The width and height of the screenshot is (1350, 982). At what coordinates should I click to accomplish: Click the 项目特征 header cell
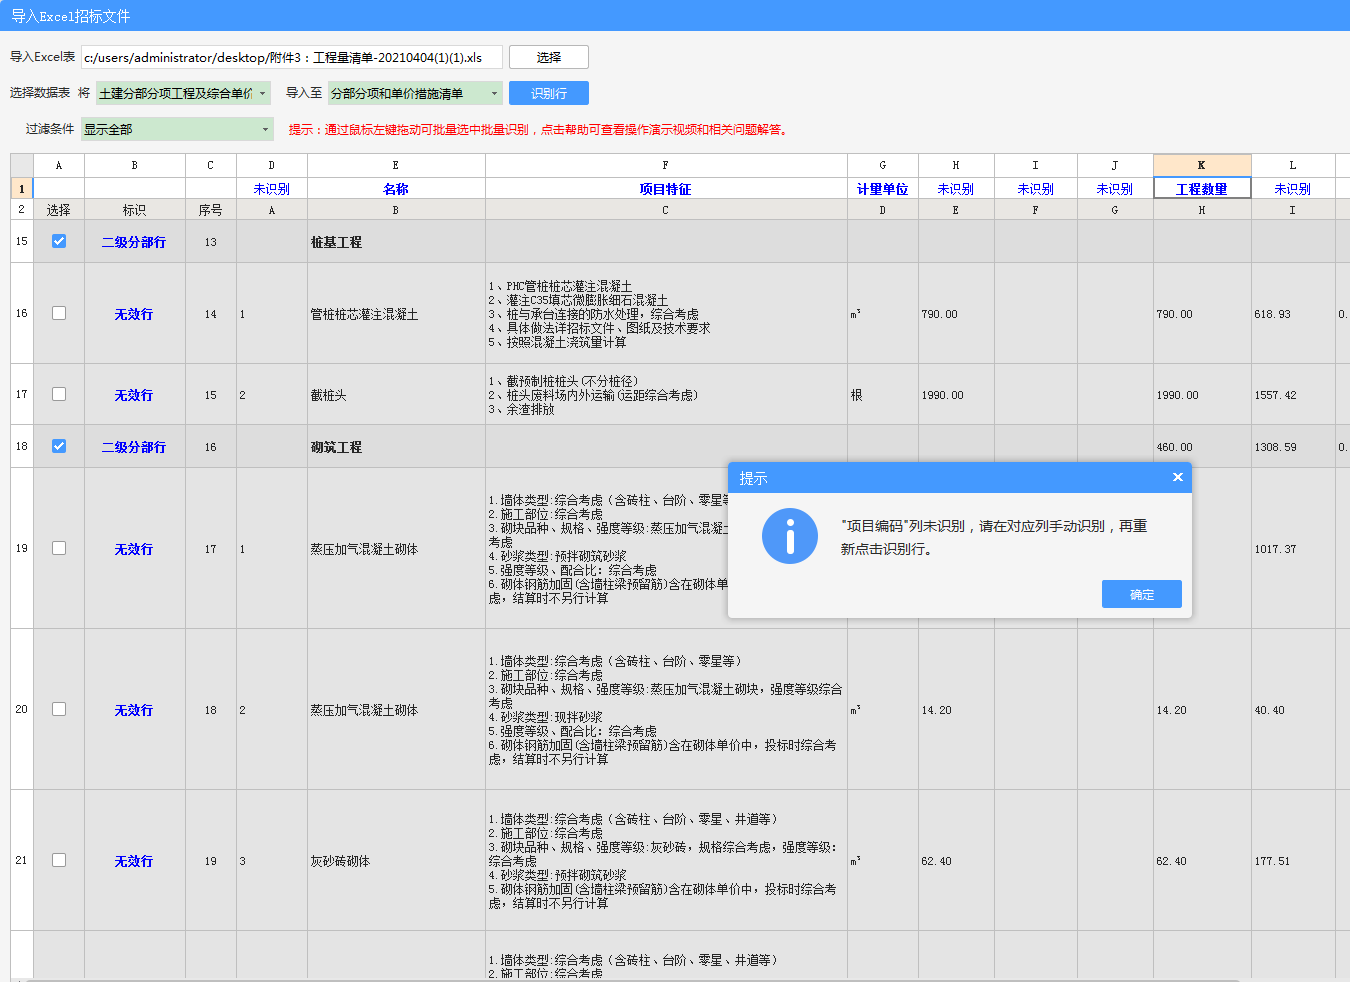click(666, 188)
